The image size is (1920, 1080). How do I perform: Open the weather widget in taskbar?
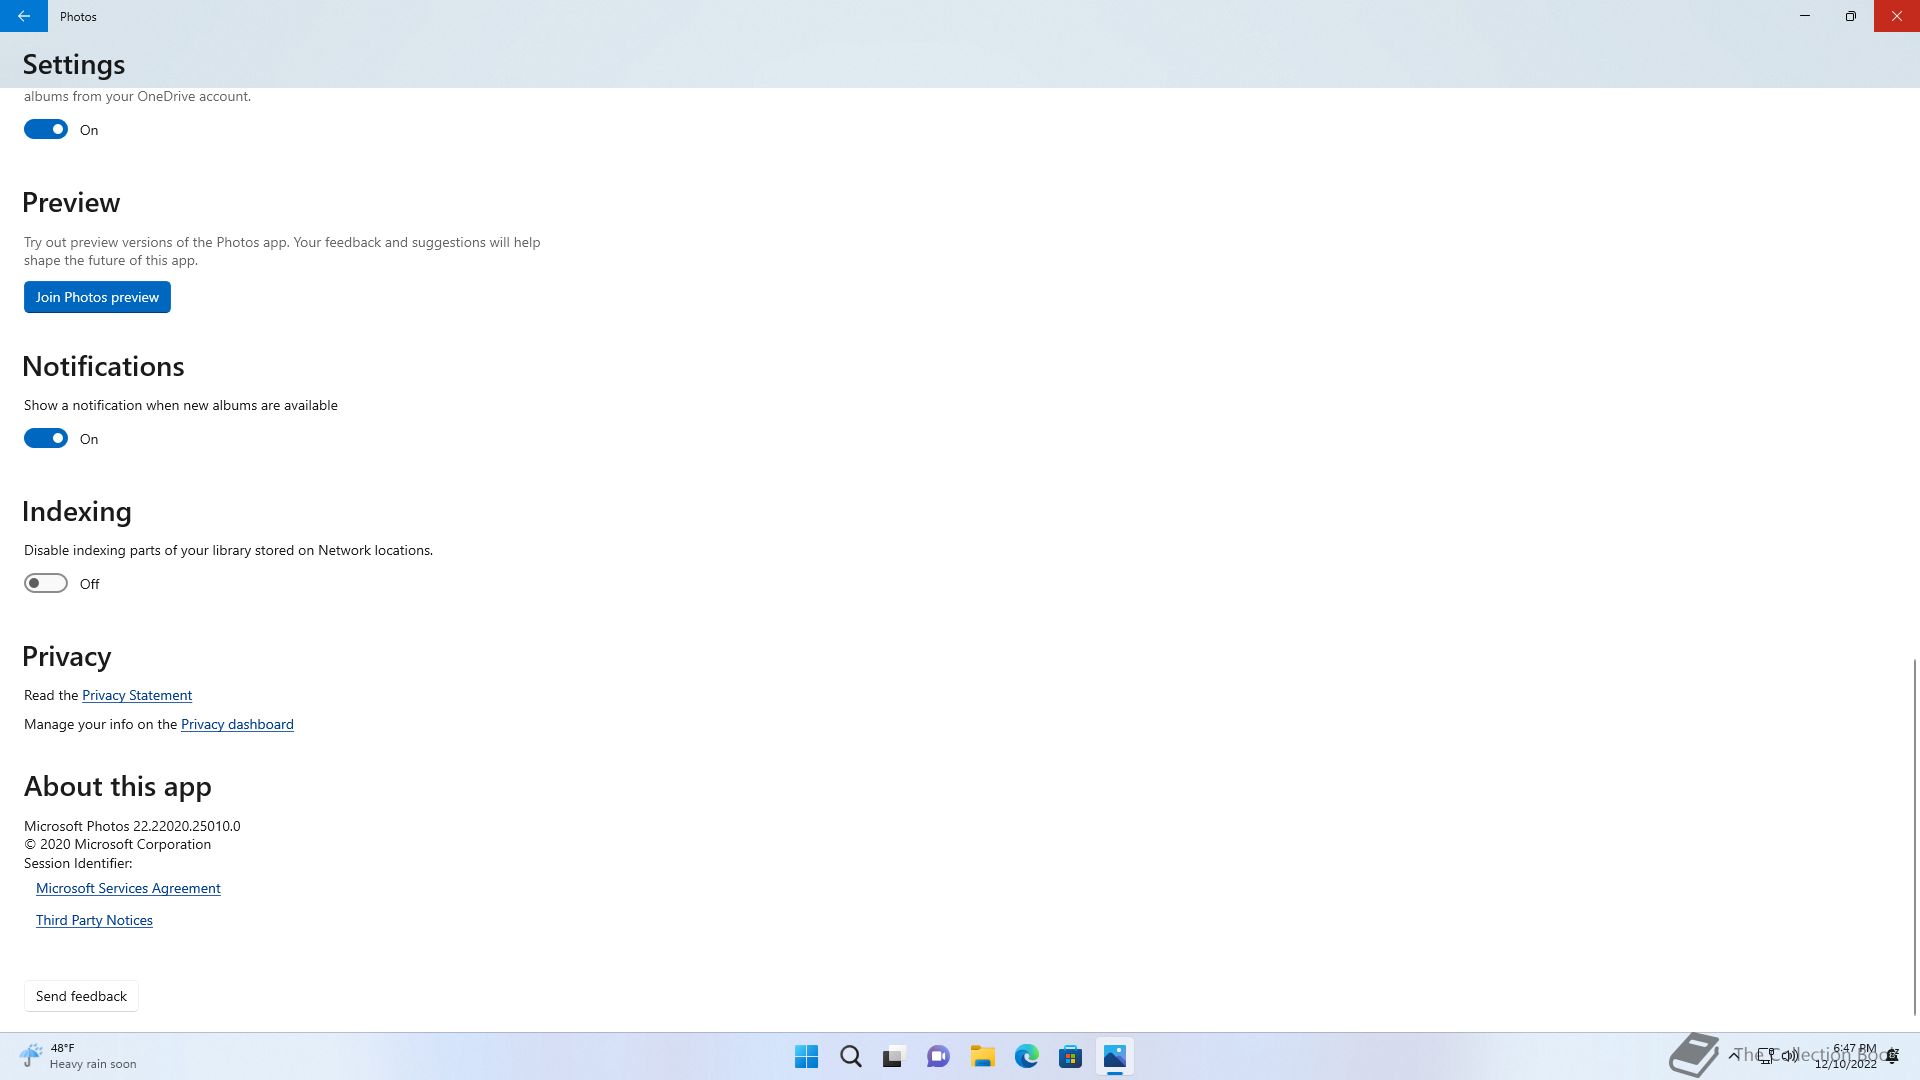pos(78,1056)
